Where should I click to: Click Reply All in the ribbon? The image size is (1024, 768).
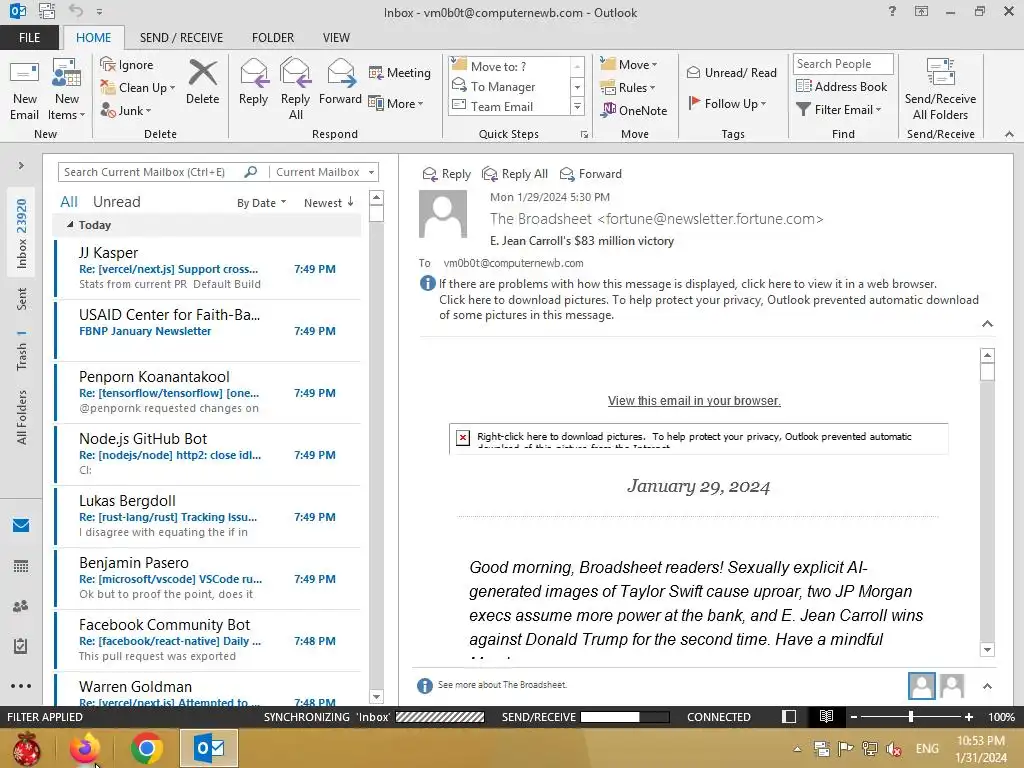(x=295, y=90)
